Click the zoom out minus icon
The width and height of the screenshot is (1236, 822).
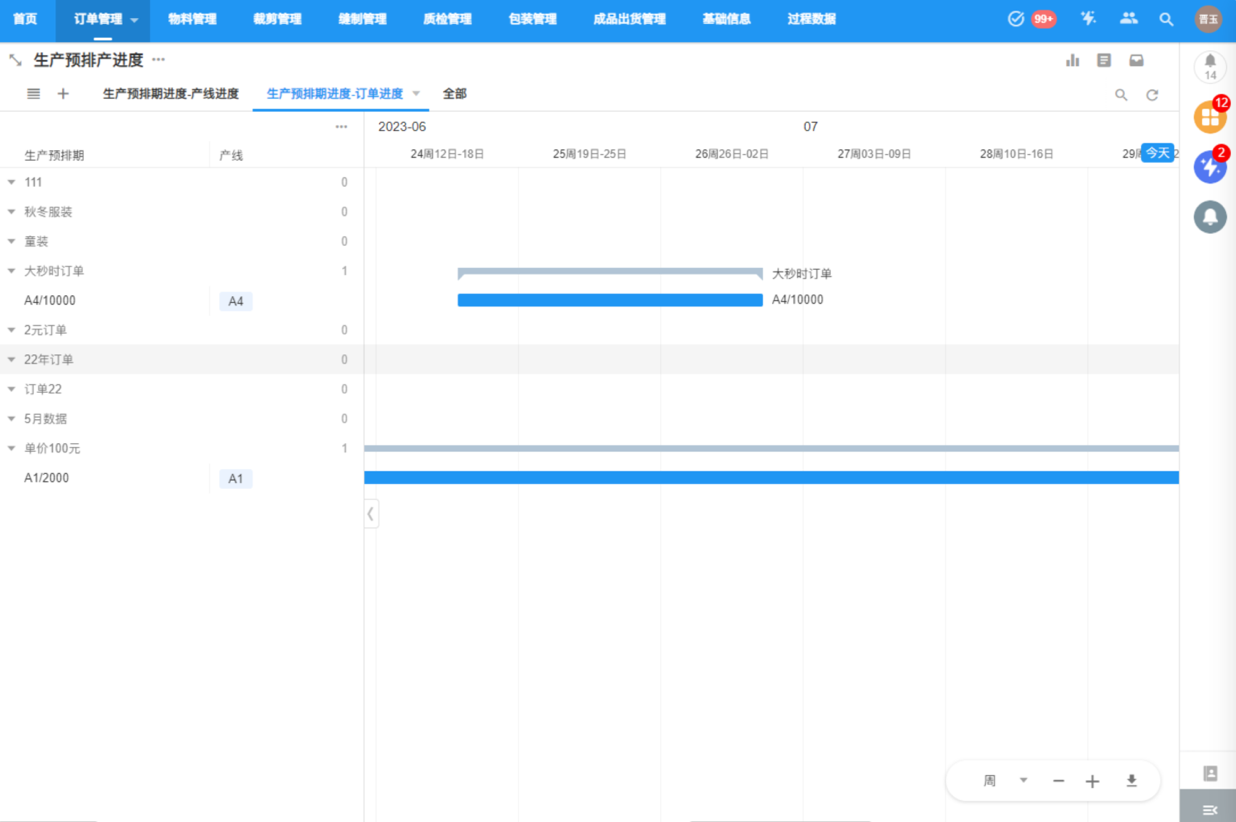point(1058,781)
